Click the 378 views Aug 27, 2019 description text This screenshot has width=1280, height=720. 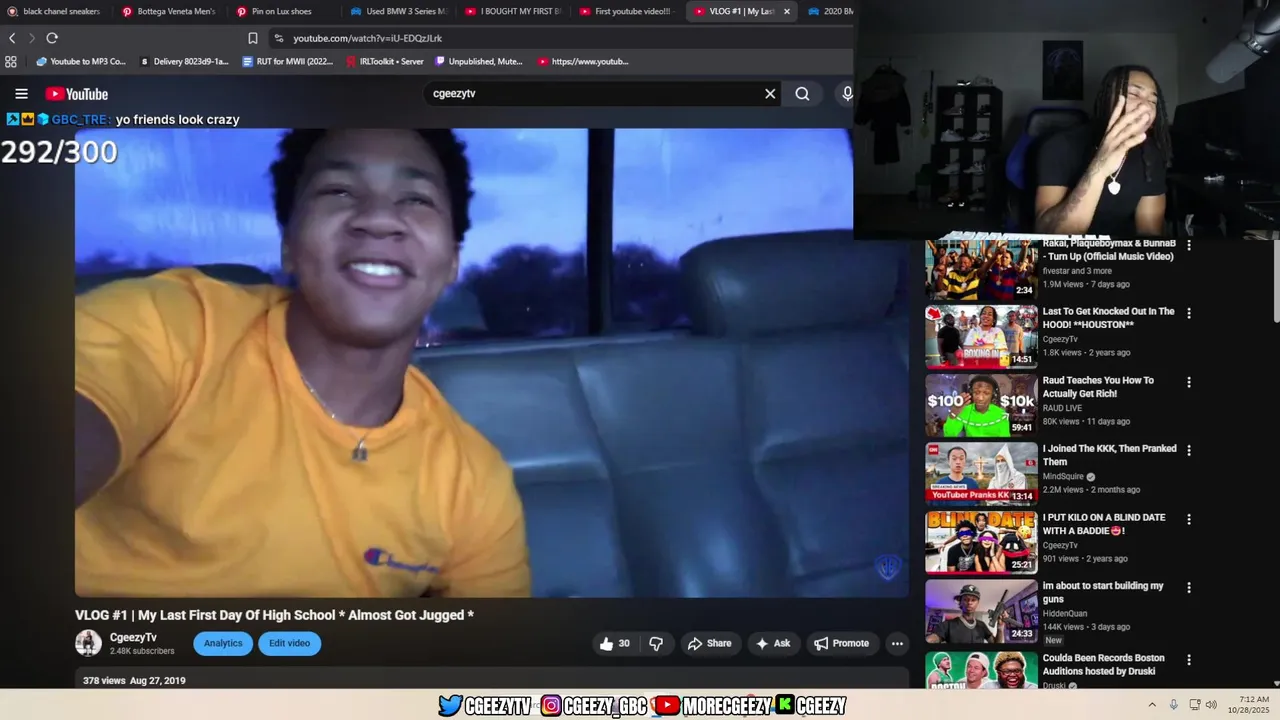click(x=134, y=681)
